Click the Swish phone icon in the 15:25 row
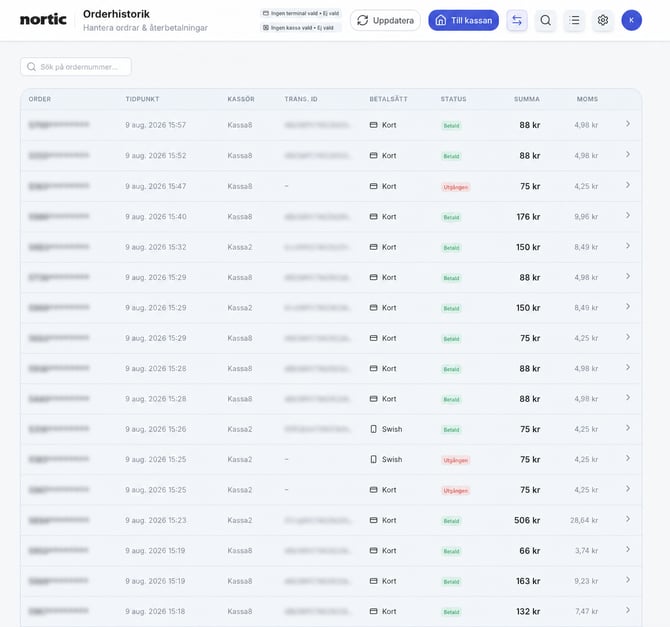The height and width of the screenshot is (627, 670). click(x=373, y=459)
